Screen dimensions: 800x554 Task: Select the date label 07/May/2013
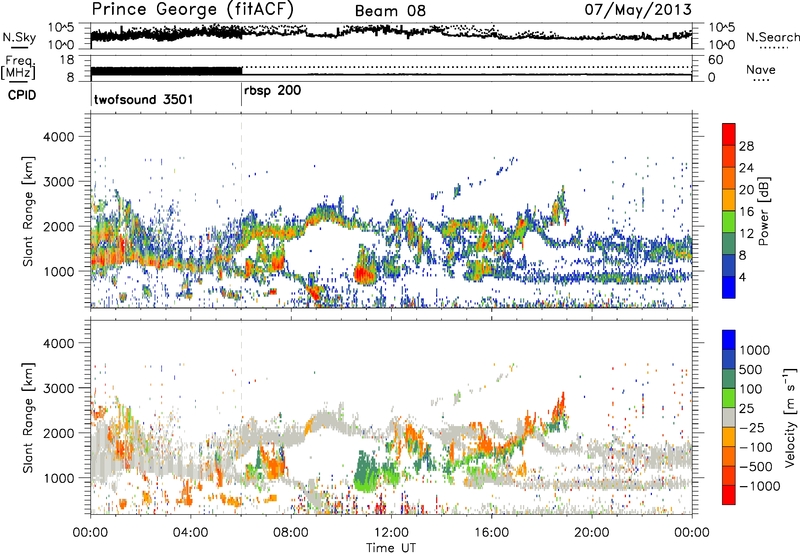coord(647,11)
